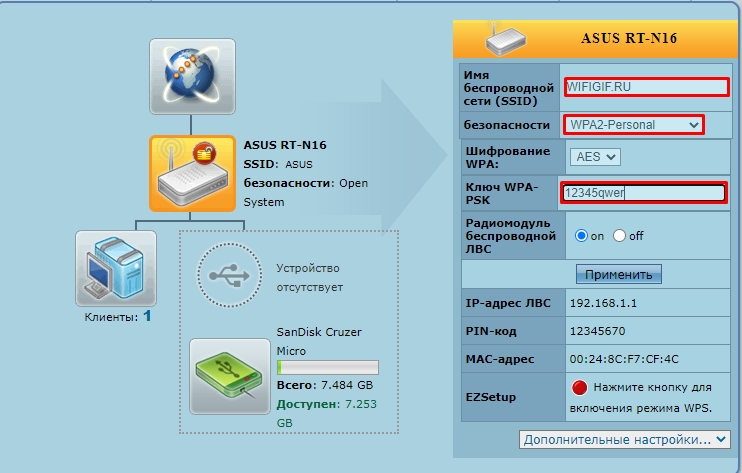Click 'безопасности: Open System' status text
This screenshot has width=742, height=473.
tap(306, 193)
